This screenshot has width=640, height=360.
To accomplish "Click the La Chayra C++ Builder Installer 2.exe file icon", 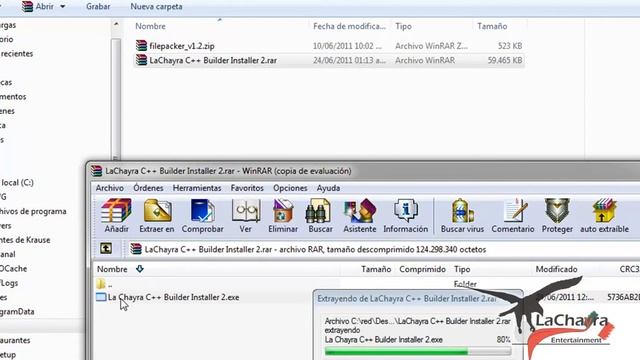I will click(x=101, y=297).
